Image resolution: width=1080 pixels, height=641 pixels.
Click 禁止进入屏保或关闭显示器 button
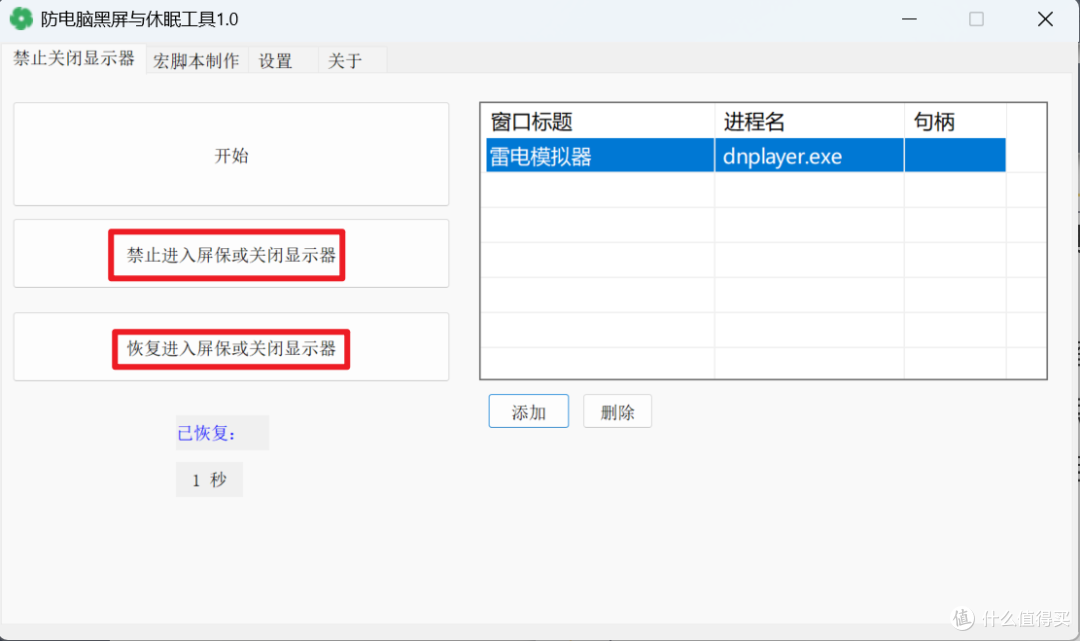click(231, 254)
